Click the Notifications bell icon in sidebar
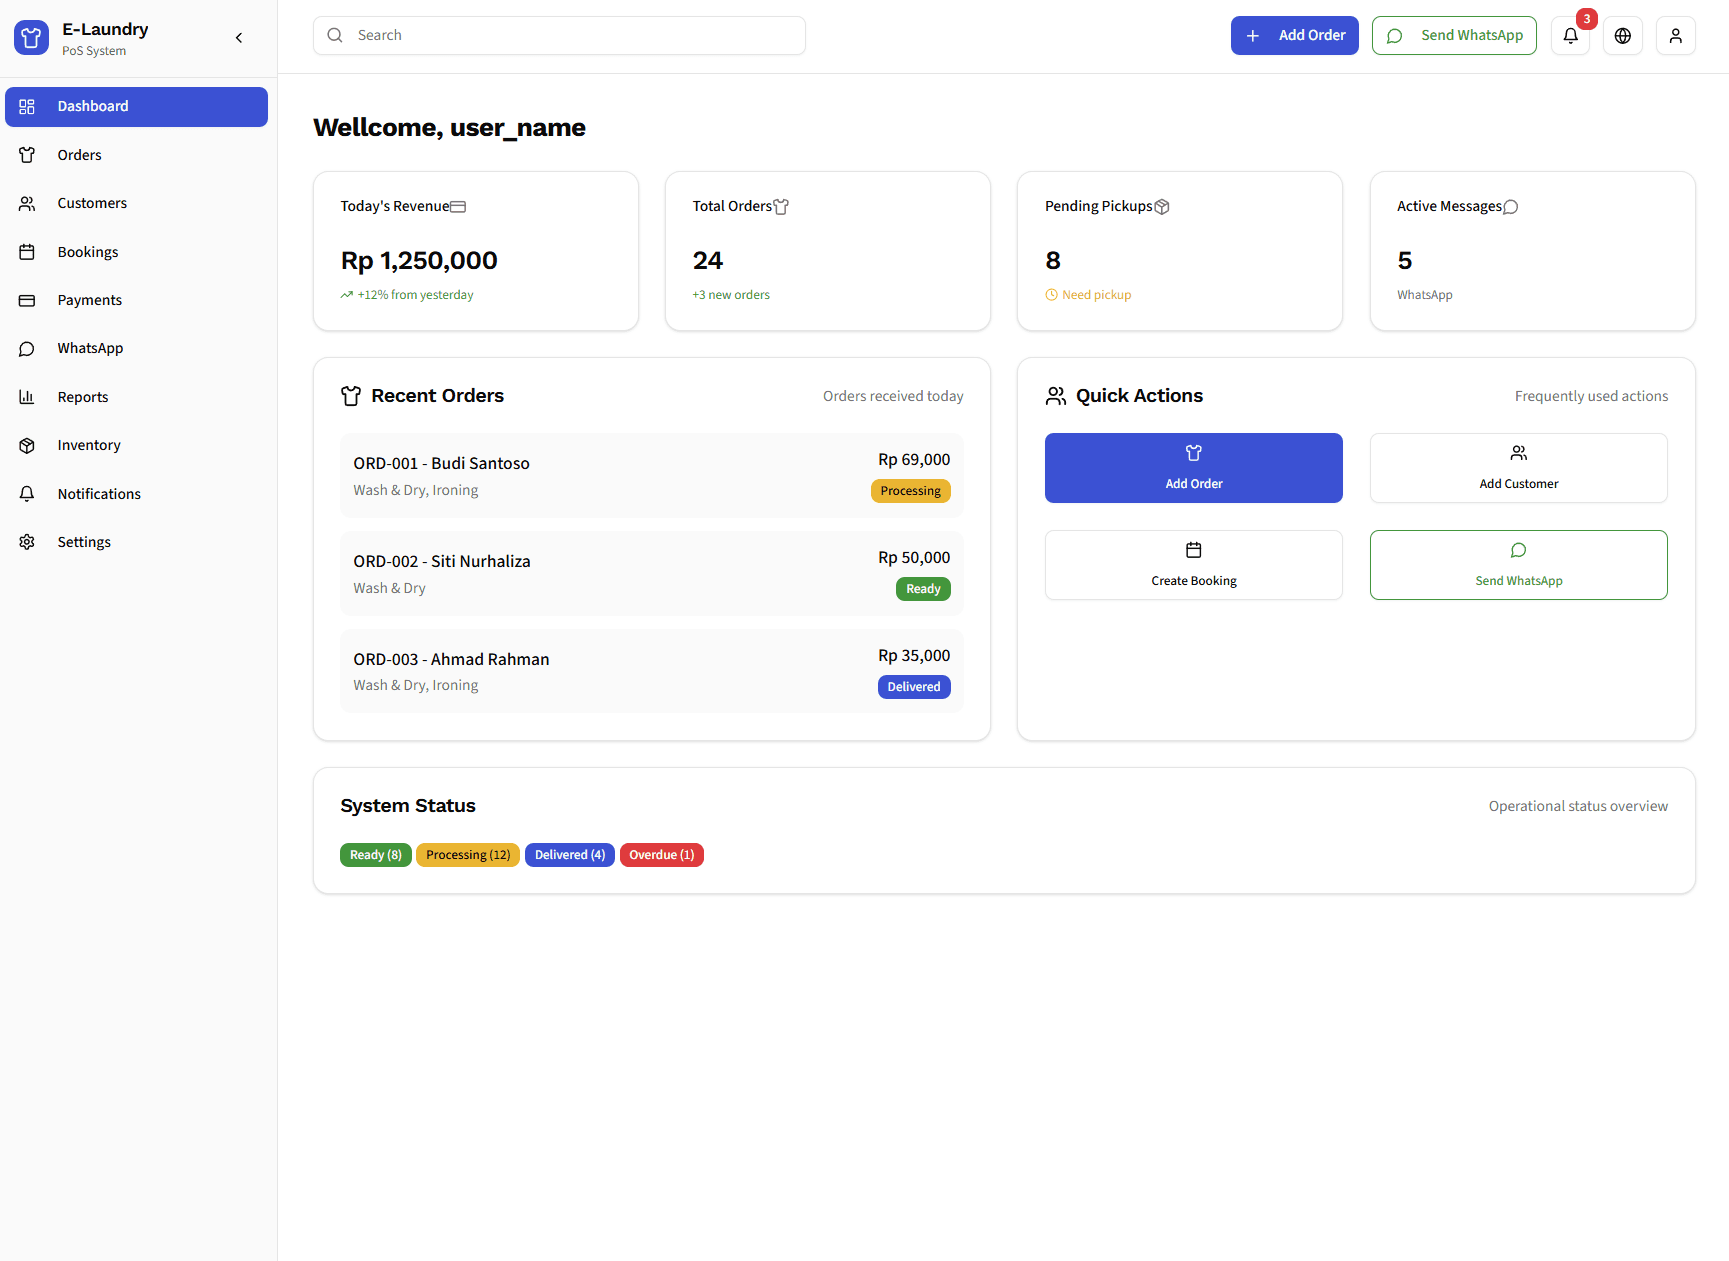The image size is (1729, 1261). [x=27, y=494]
